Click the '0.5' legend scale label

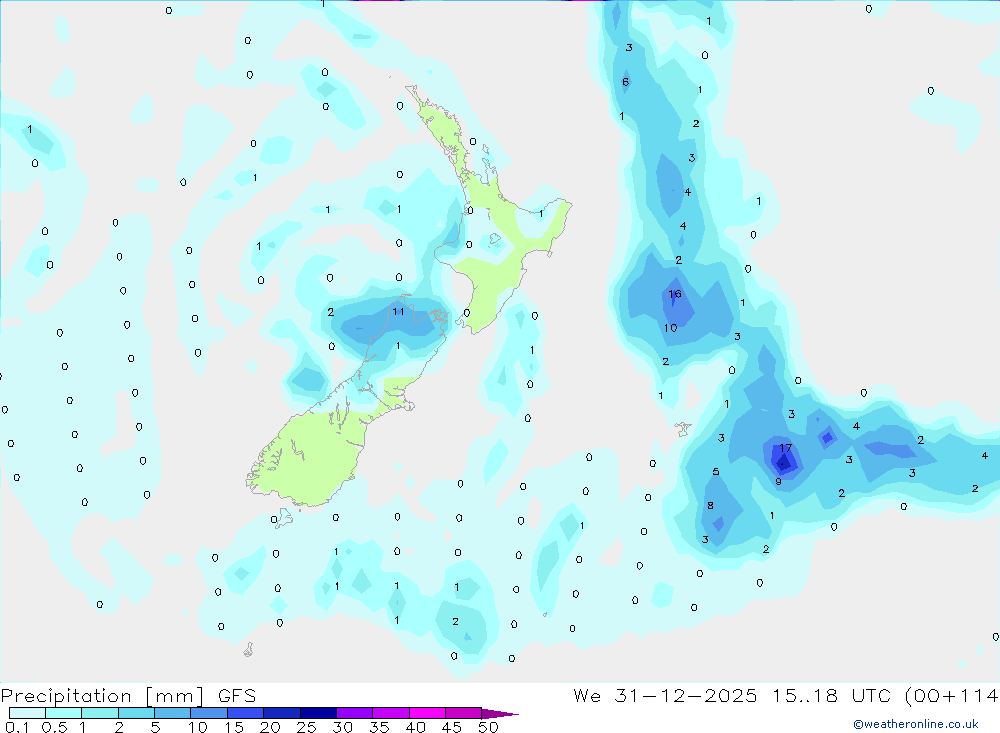[x=54, y=727]
